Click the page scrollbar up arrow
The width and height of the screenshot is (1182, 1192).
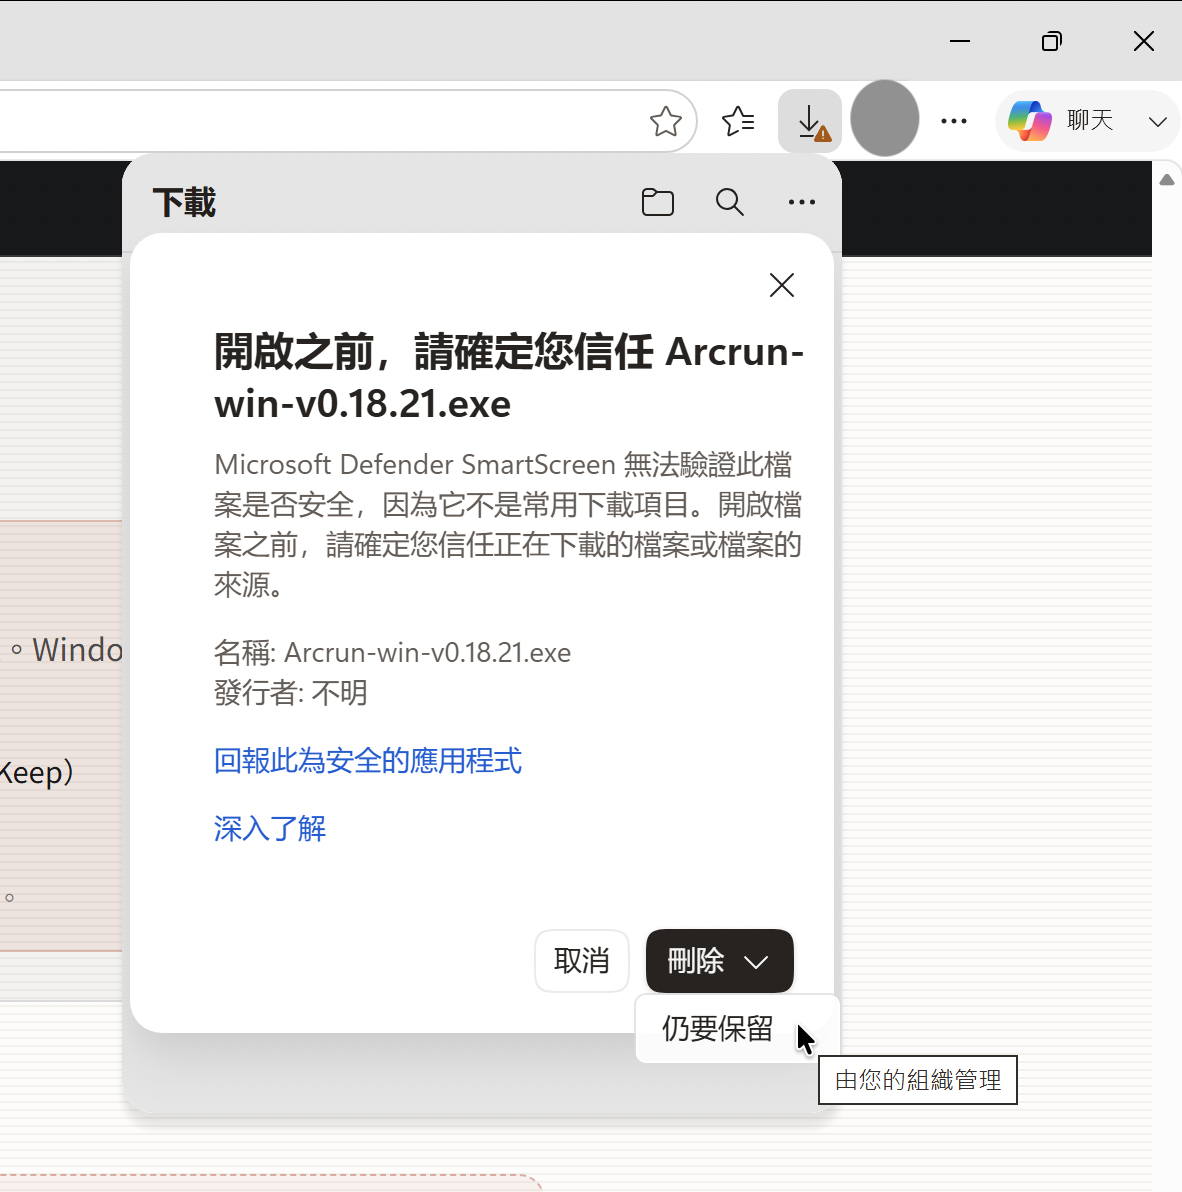pyautogui.click(x=1167, y=180)
